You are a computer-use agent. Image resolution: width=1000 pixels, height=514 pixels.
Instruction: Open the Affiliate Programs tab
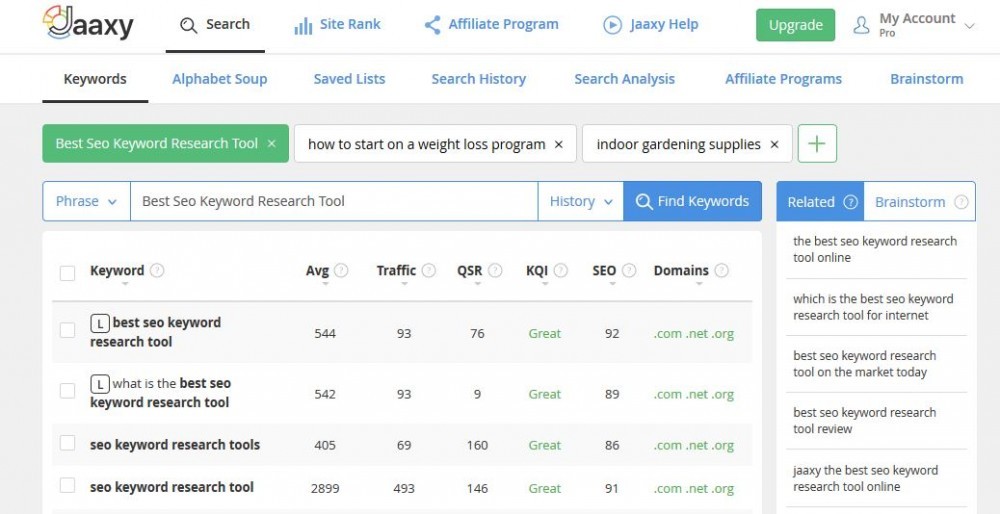(x=783, y=79)
